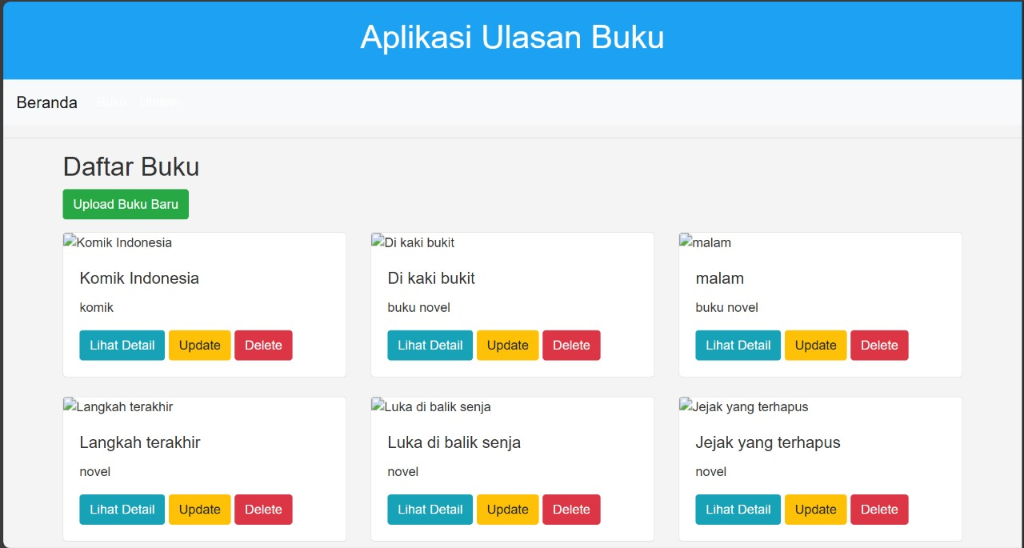Delete the Komik Indonesia book
Image resolution: width=1024 pixels, height=548 pixels.
pos(263,346)
